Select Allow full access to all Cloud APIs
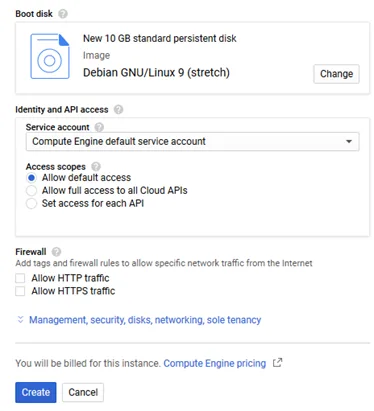 [x=31, y=191]
